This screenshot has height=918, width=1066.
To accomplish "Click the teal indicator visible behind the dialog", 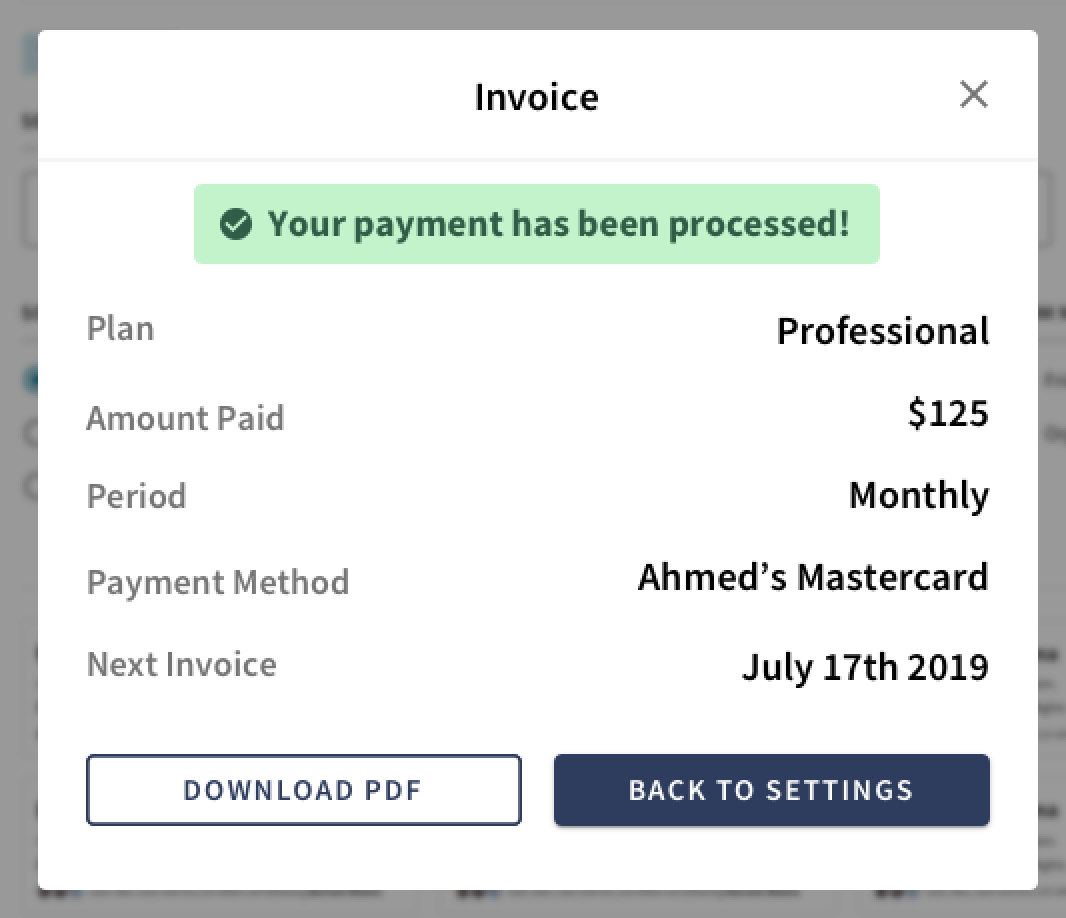I will (30, 379).
